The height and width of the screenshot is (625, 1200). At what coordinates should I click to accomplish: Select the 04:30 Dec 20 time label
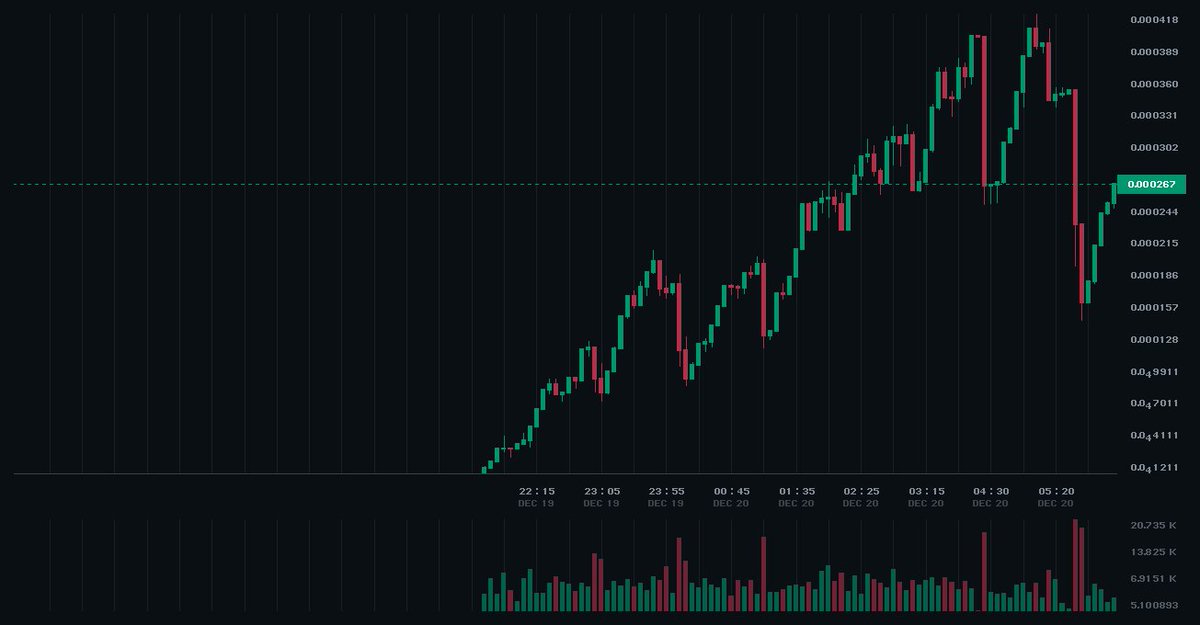[990, 497]
